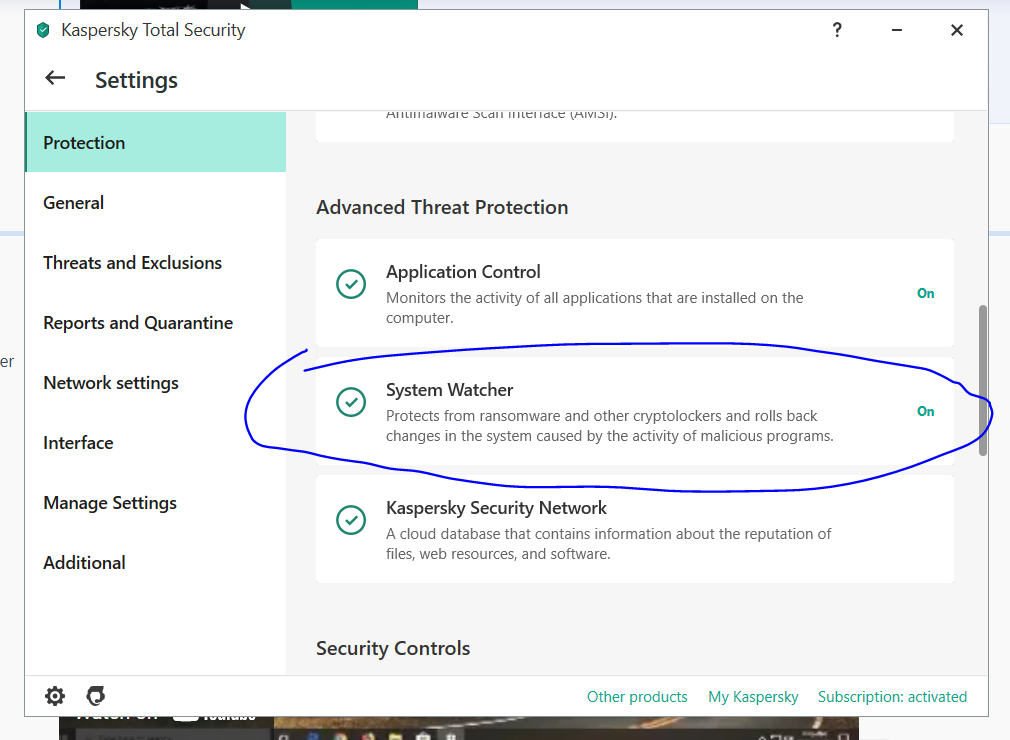The width and height of the screenshot is (1010, 740).
Task: Click the Settings page title
Action: pyautogui.click(x=137, y=80)
